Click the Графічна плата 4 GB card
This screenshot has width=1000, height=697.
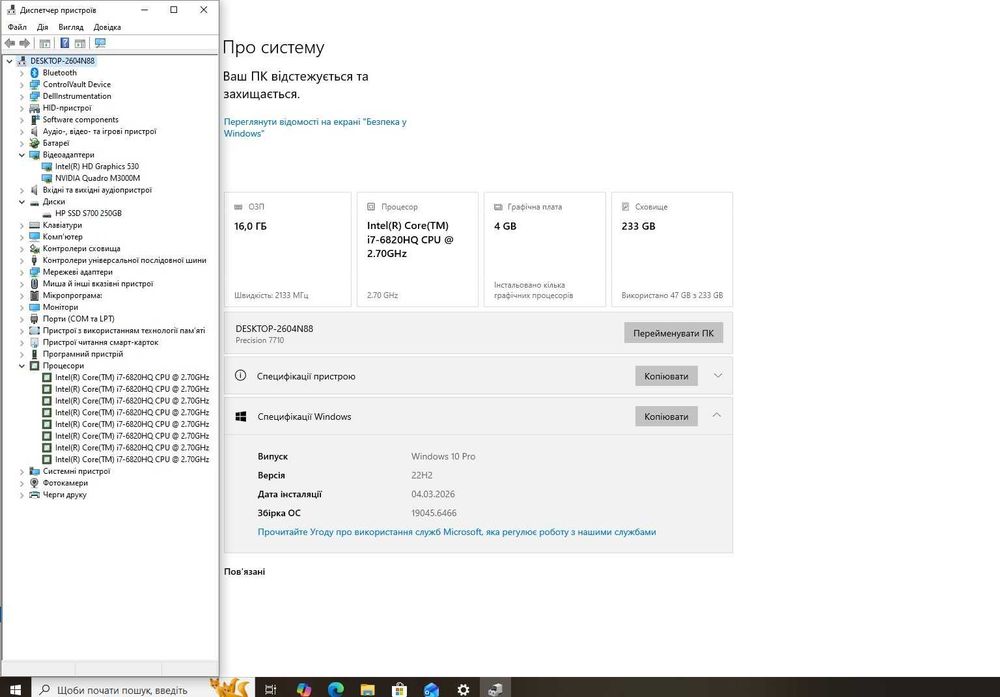tap(545, 249)
